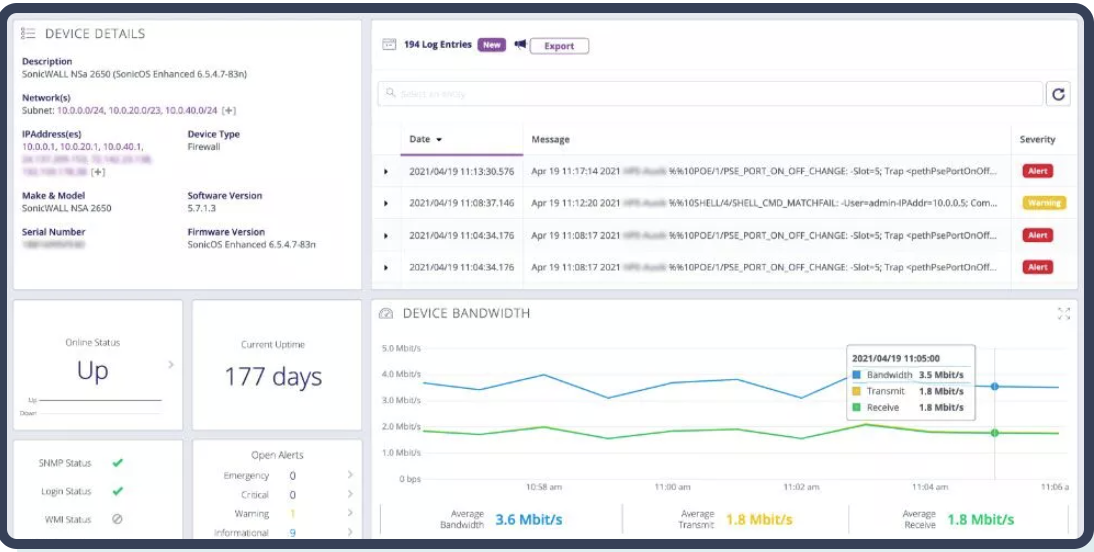
Task: Refresh the log entries list
Action: (1058, 94)
